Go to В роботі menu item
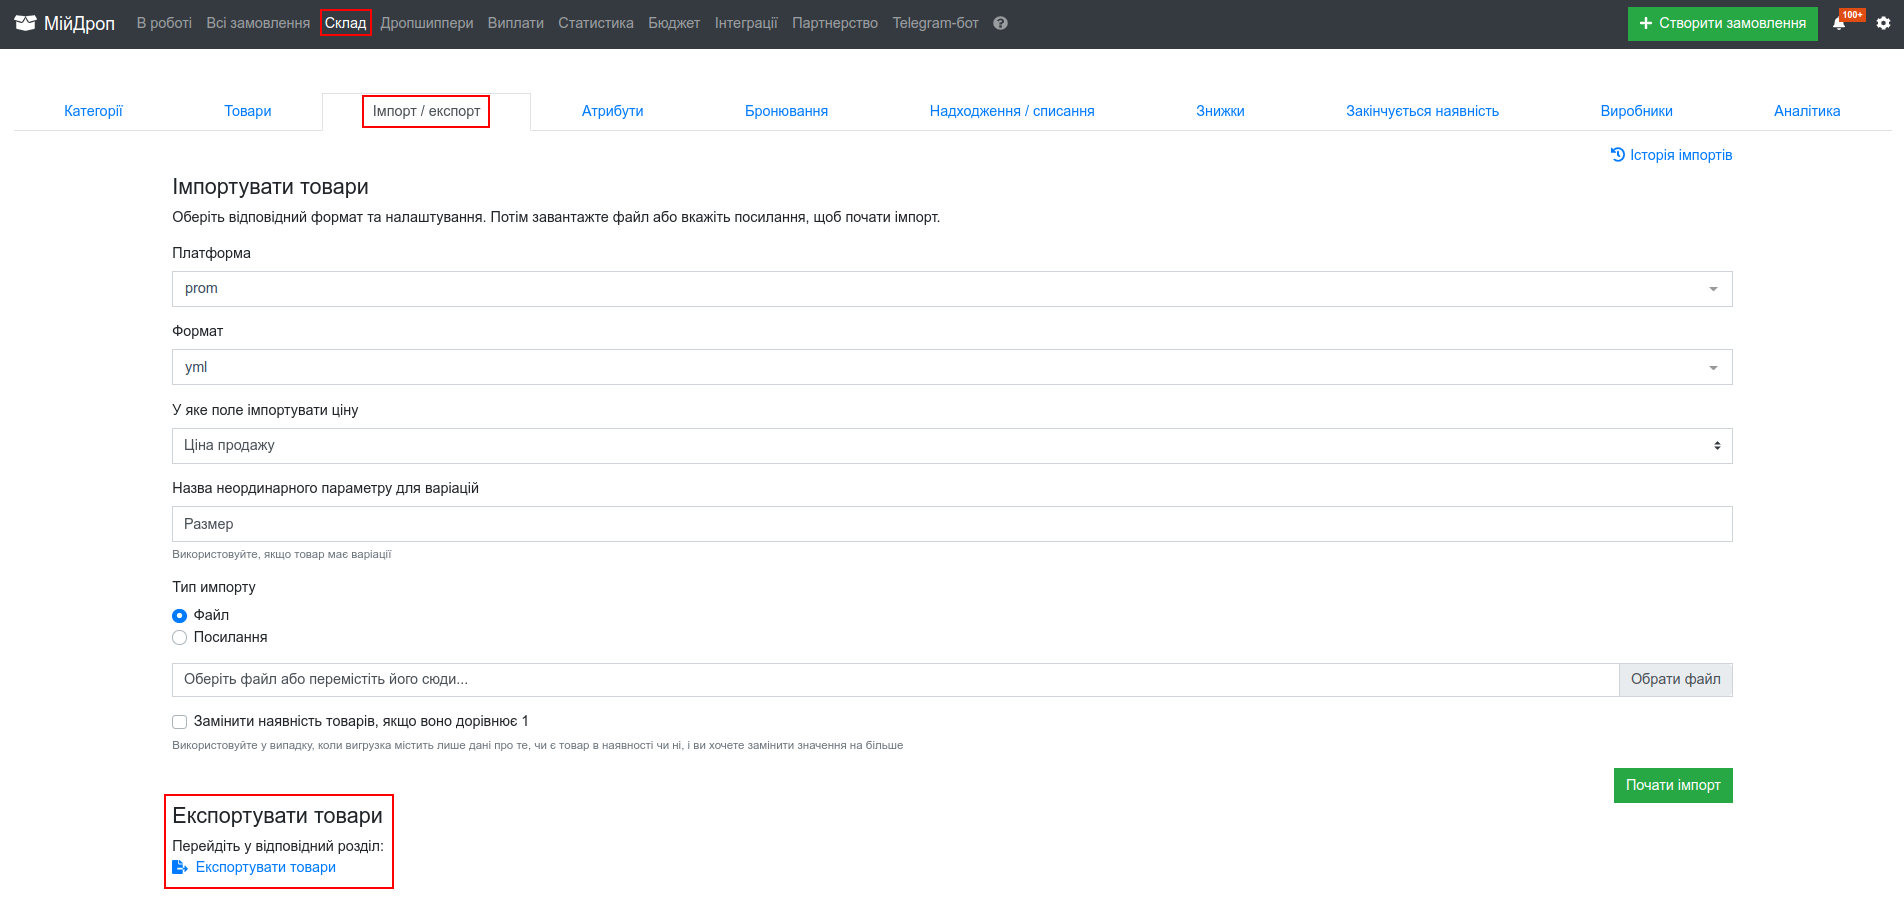The height and width of the screenshot is (908, 1904). tap(164, 23)
